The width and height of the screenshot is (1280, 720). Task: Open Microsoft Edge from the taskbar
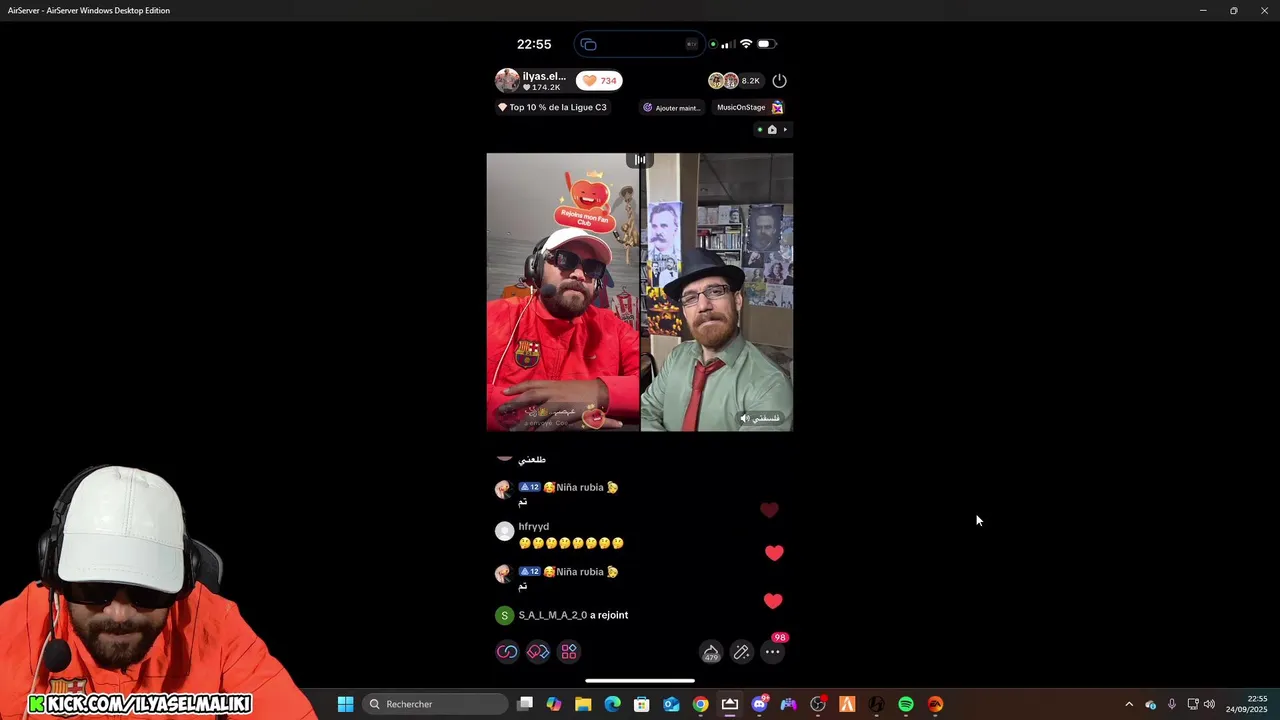pos(613,704)
